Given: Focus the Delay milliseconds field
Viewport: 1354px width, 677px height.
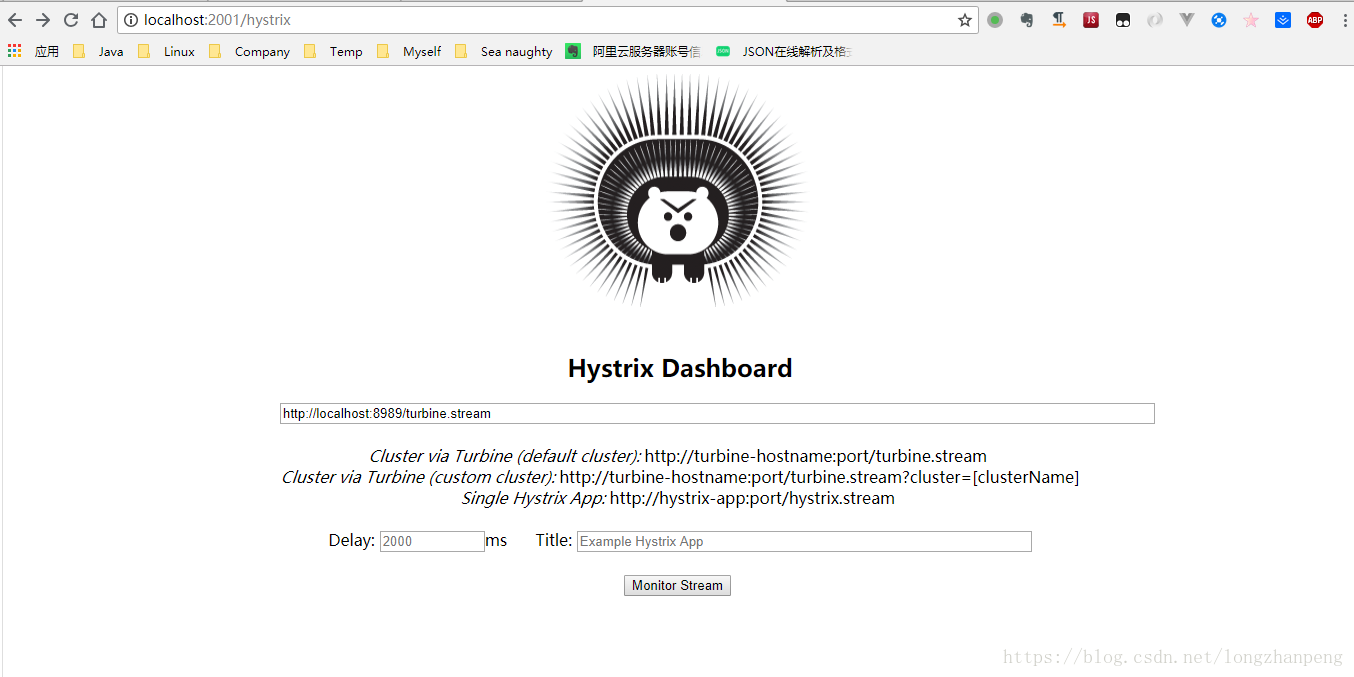Looking at the screenshot, I should click(432, 541).
